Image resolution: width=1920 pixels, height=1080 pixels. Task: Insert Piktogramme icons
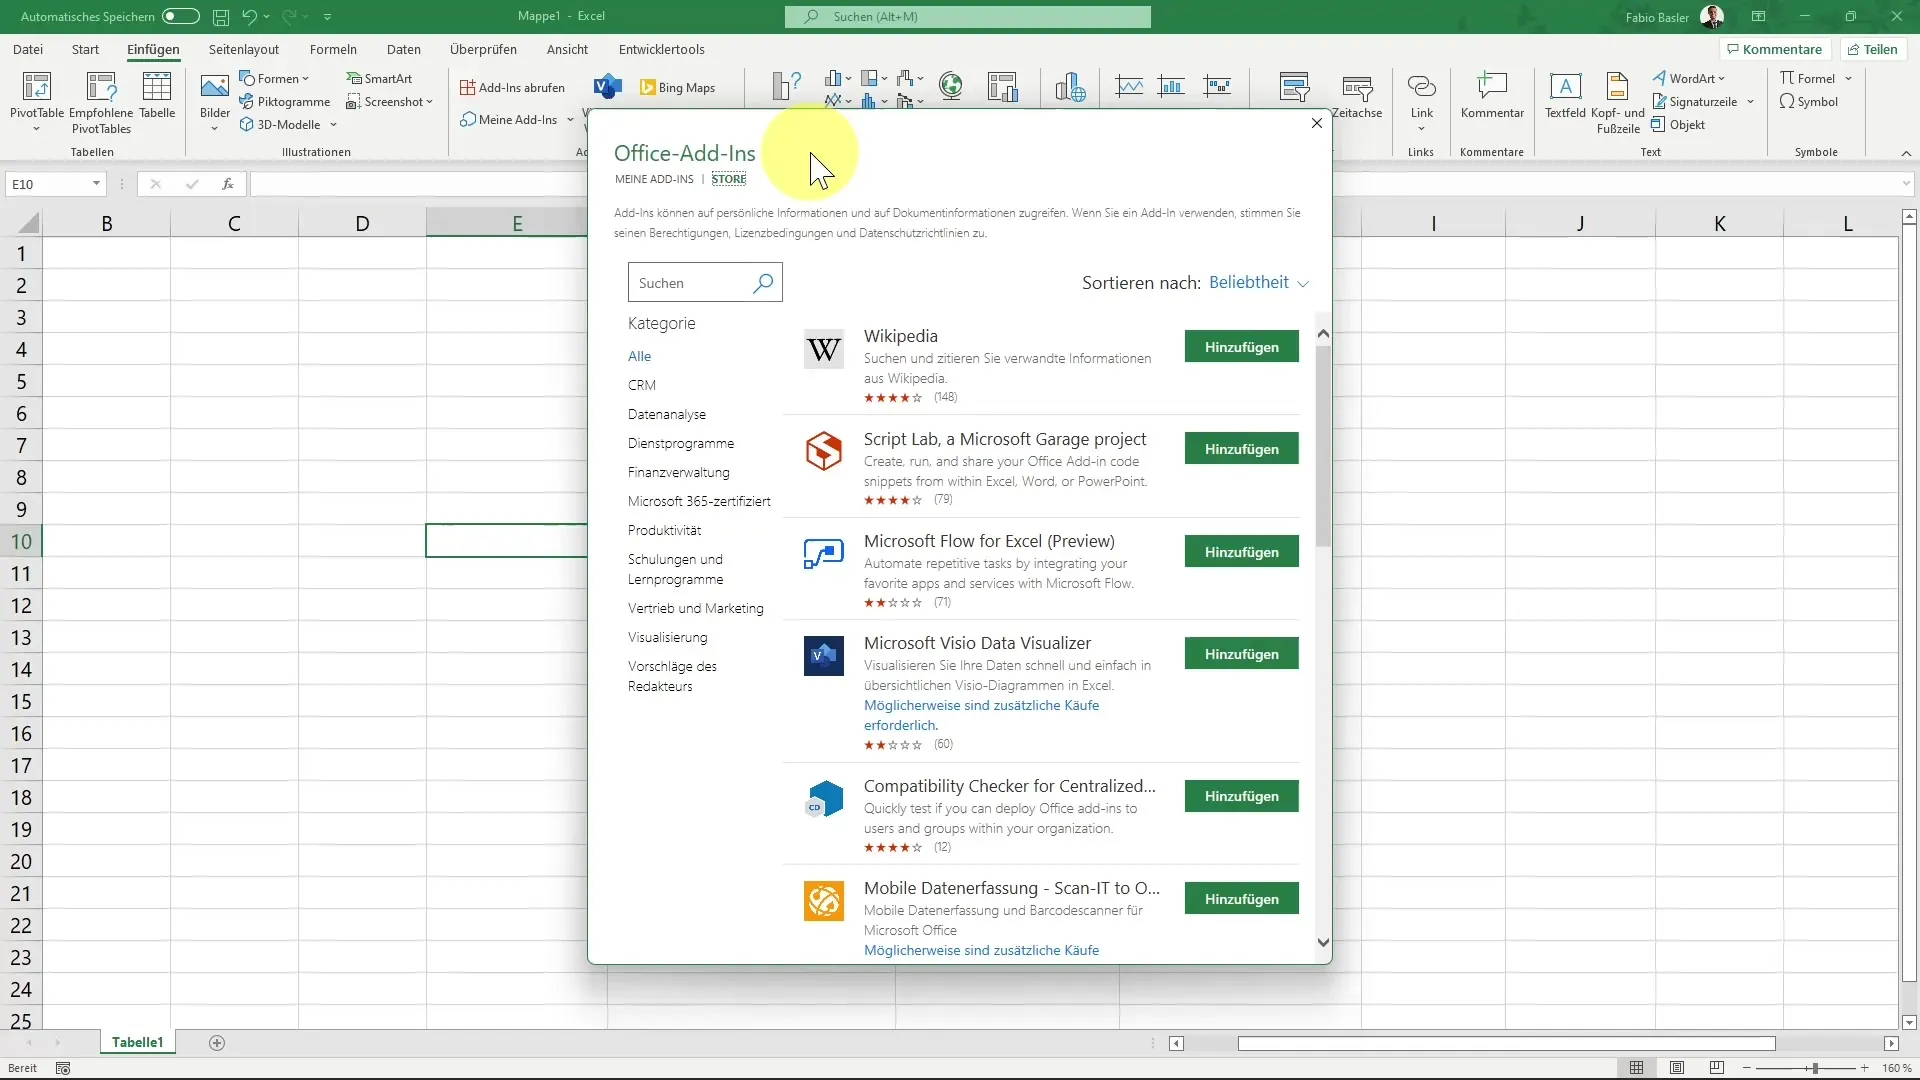coord(285,101)
